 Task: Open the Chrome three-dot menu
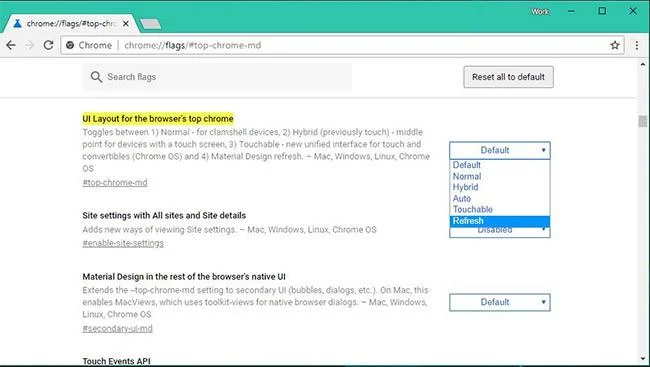click(637, 45)
